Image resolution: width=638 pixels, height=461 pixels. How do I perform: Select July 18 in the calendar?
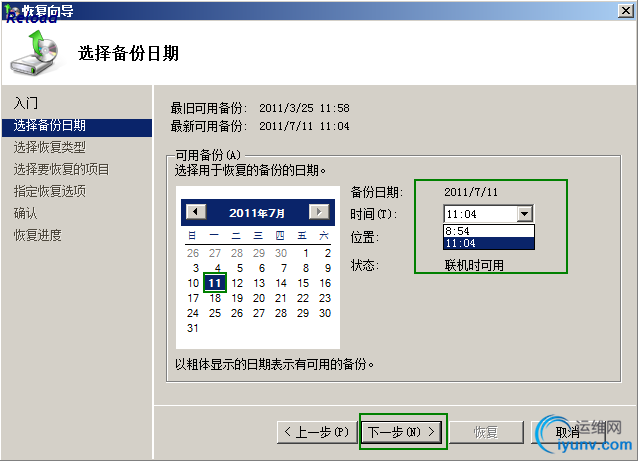point(215,298)
